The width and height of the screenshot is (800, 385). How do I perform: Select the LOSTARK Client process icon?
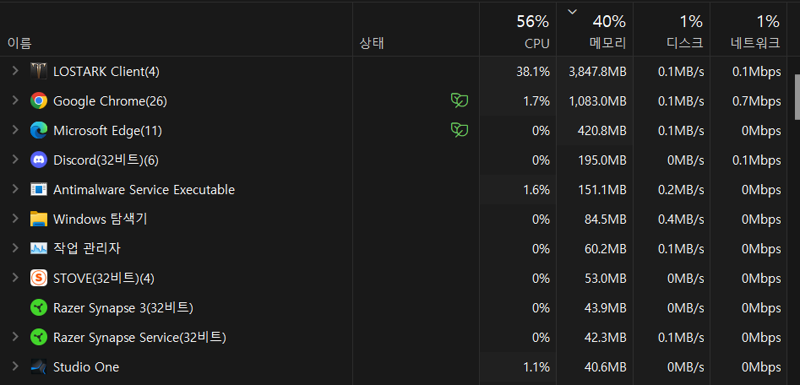pyautogui.click(x=38, y=71)
